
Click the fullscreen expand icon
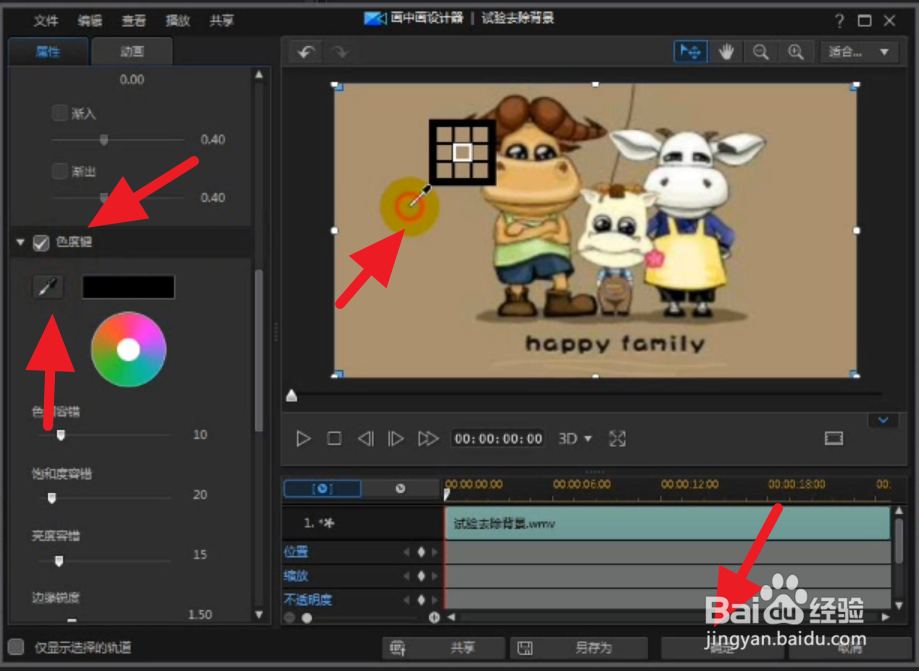click(x=617, y=438)
